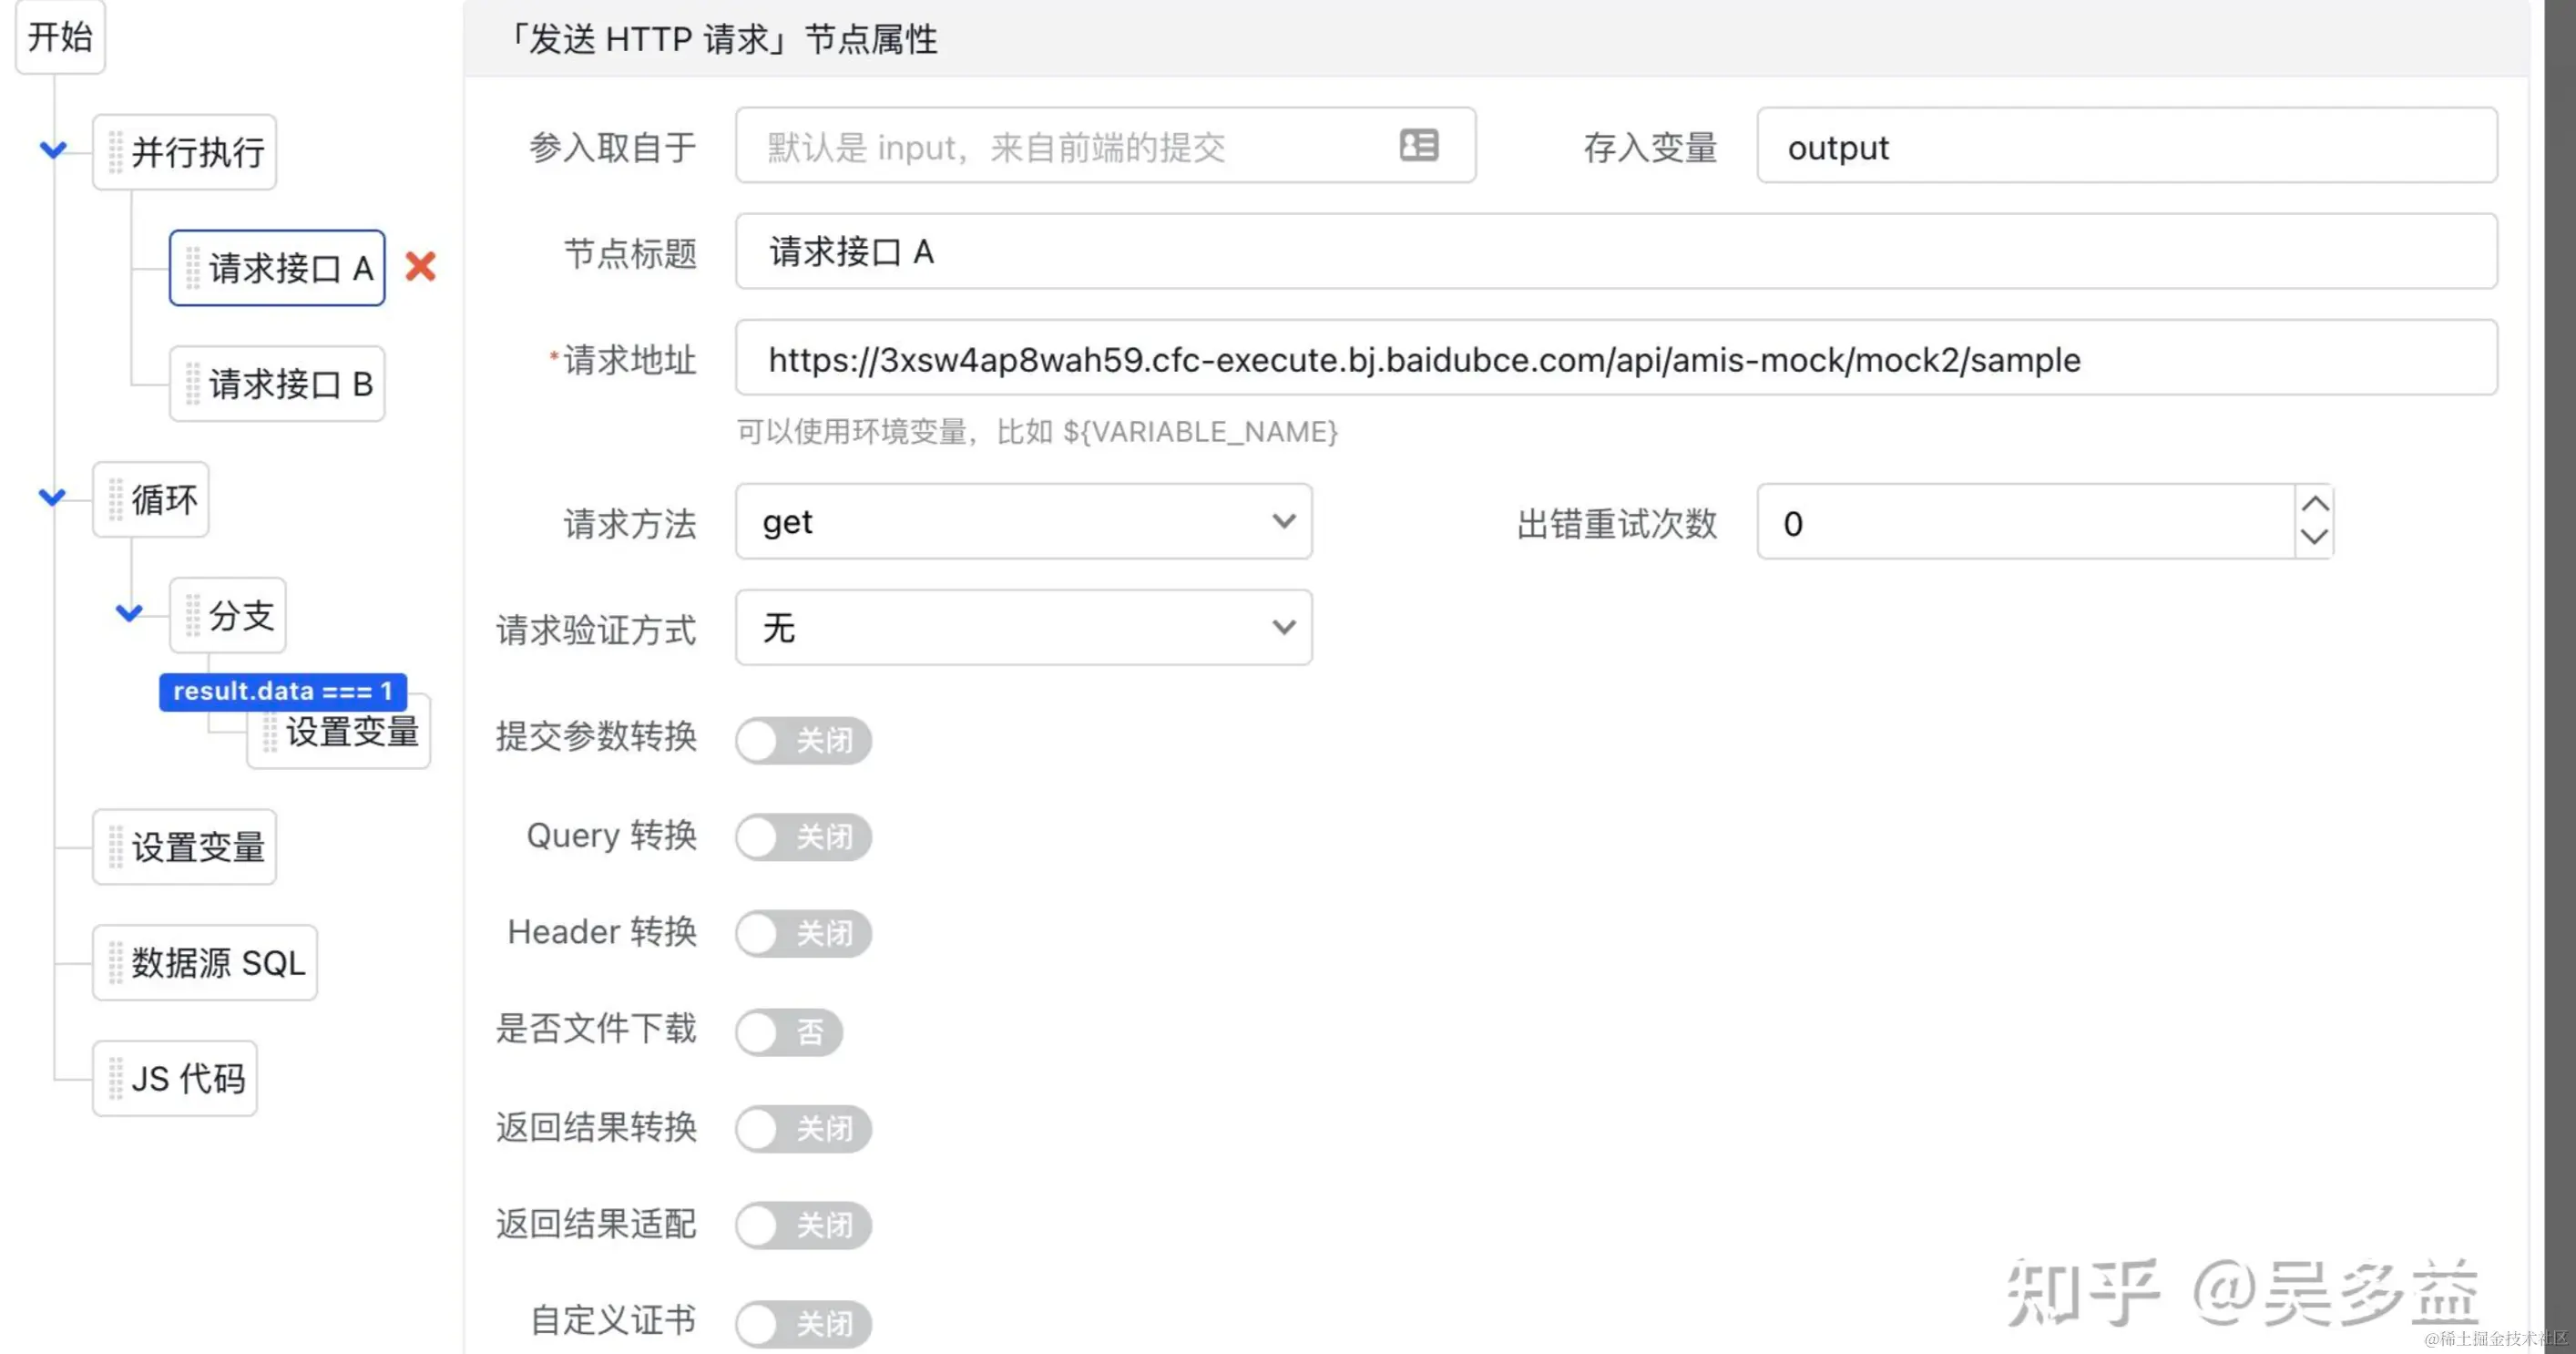
Task: Click drag handle icon of 并行执行 node
Action: coord(115,152)
